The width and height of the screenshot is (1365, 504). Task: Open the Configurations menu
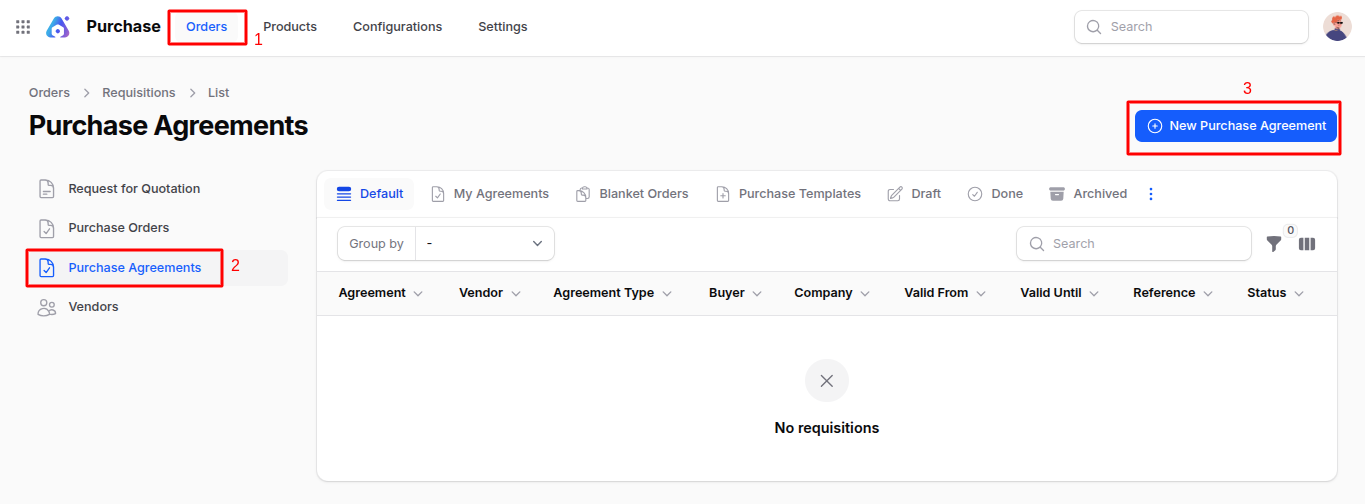397,27
